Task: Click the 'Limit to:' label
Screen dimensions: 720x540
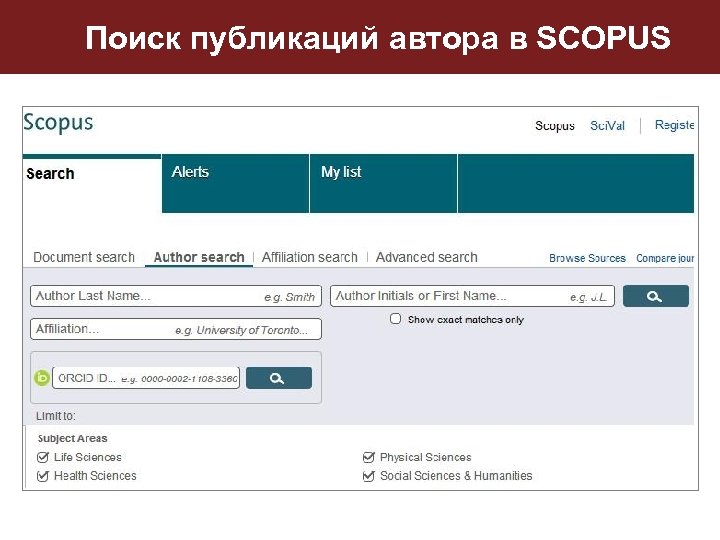Action: click(56, 416)
